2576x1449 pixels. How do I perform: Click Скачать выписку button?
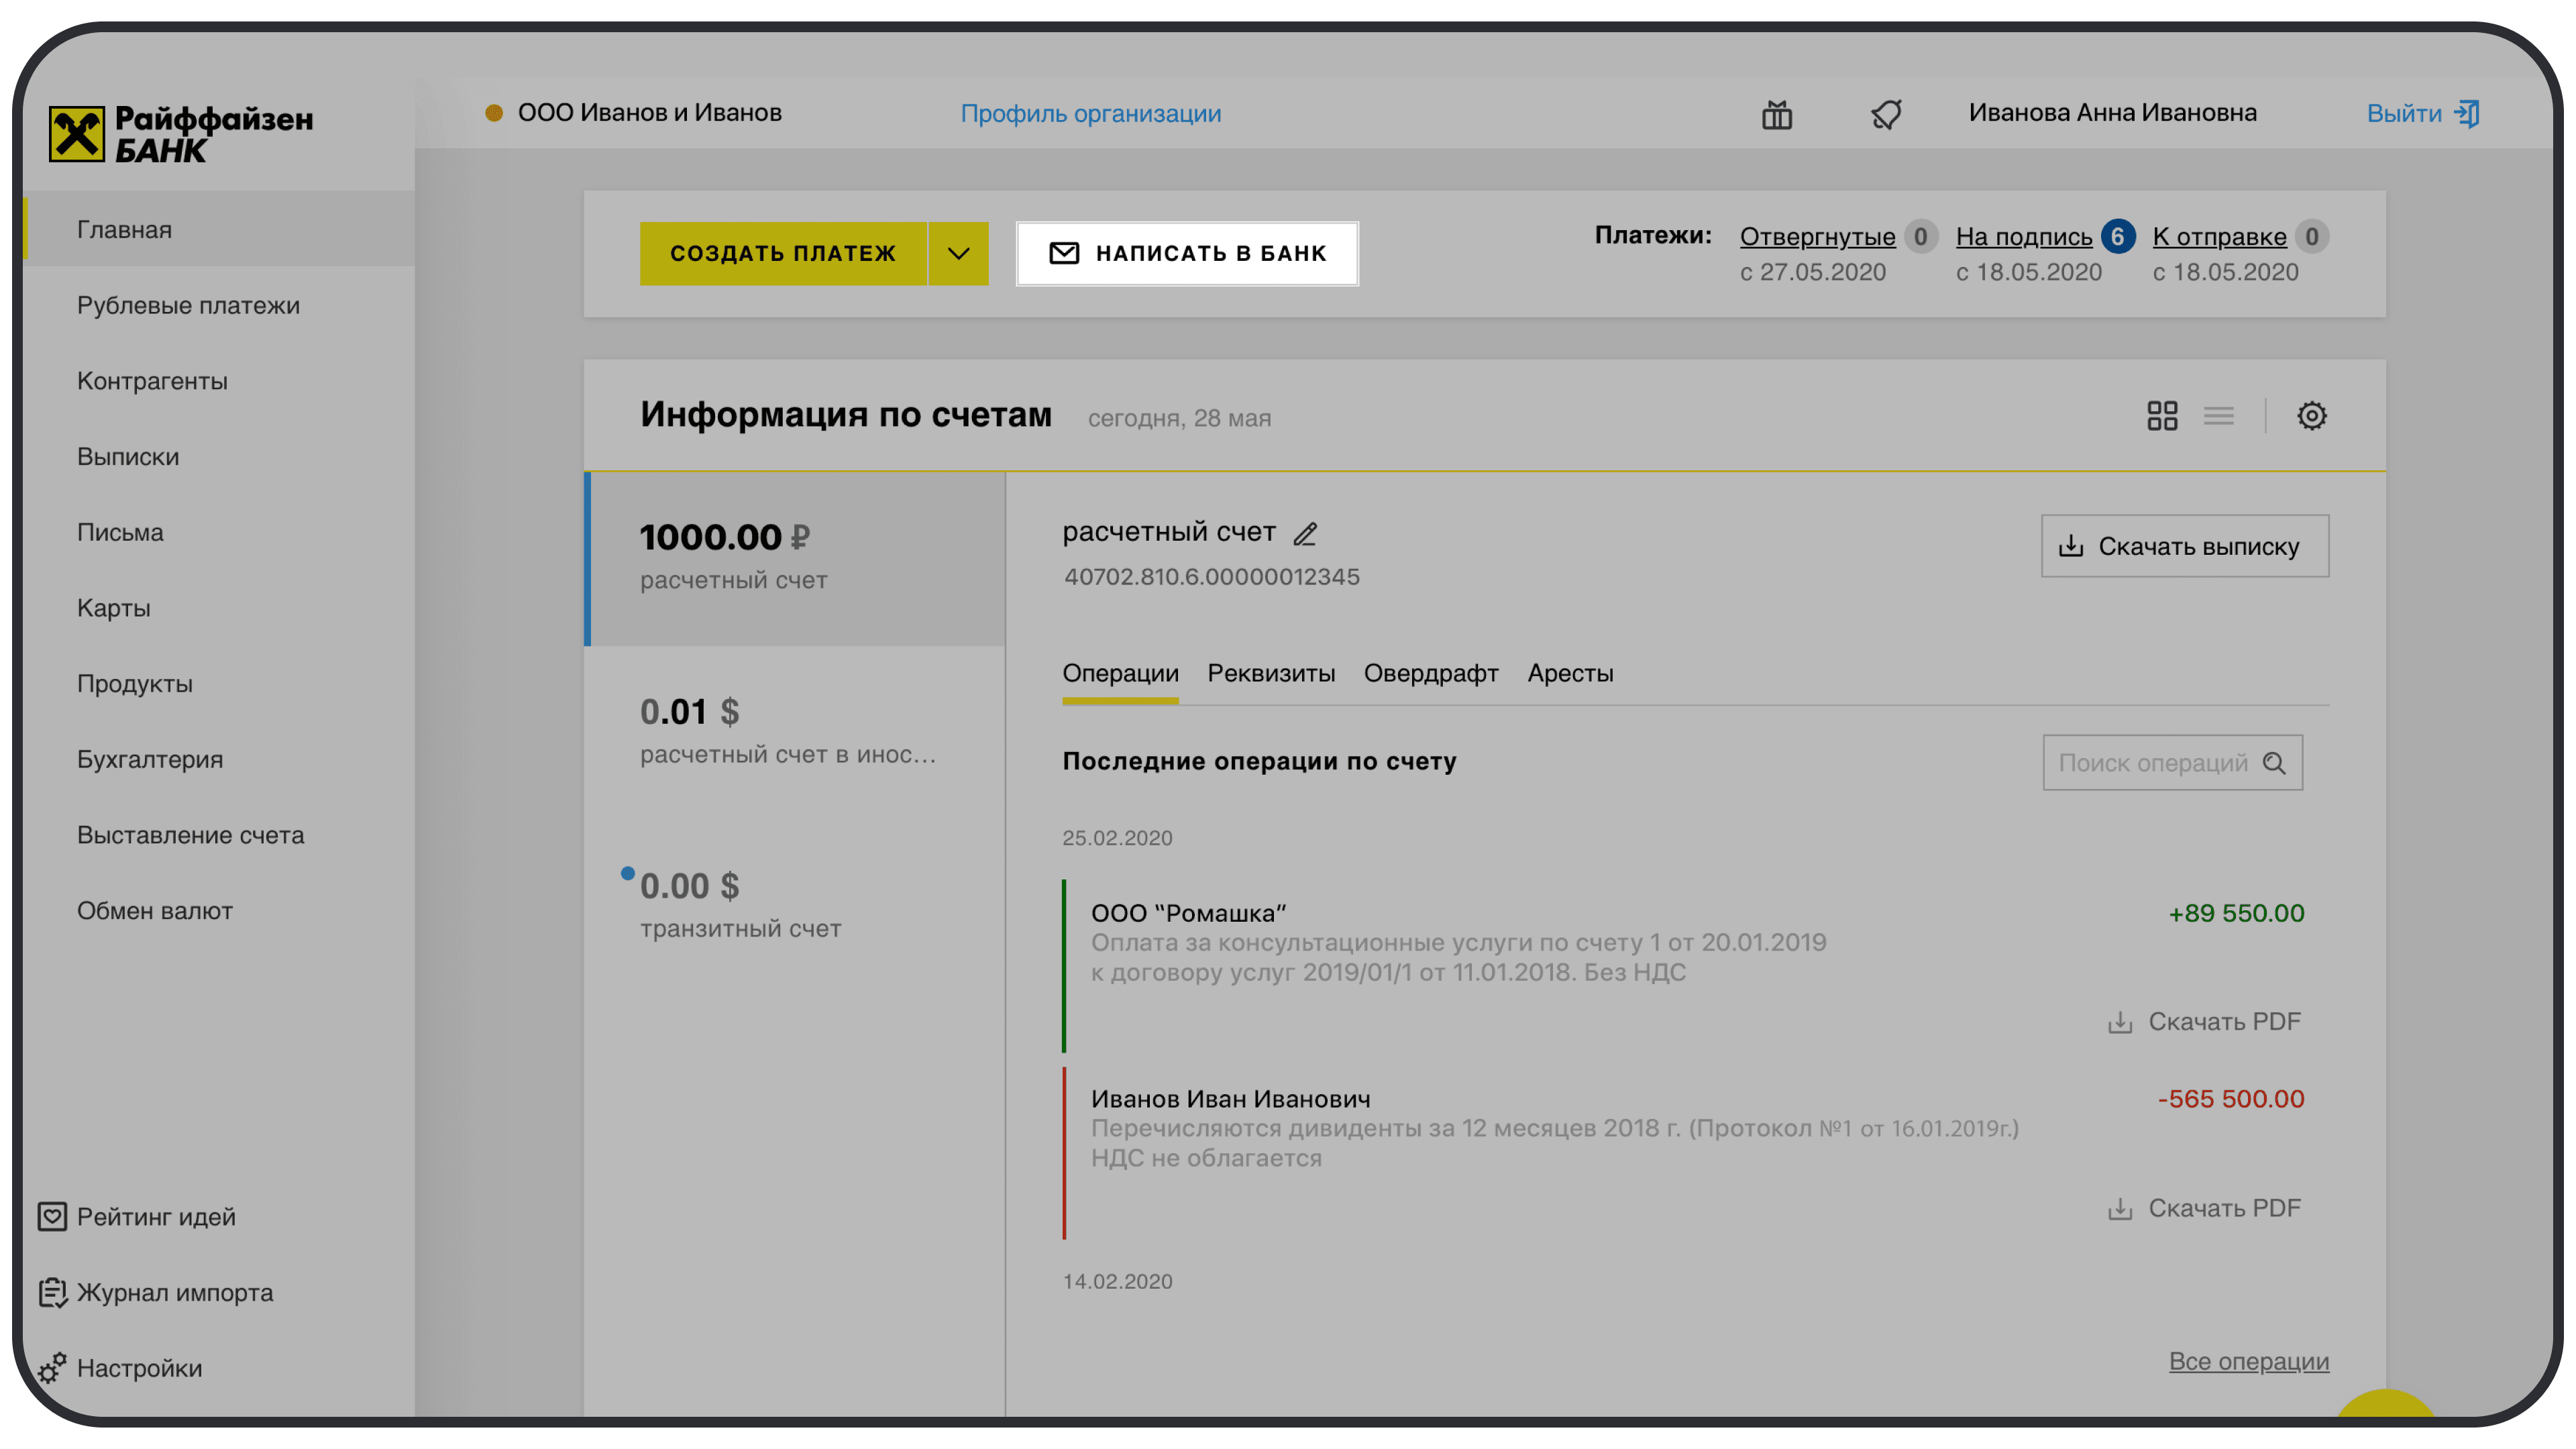[2185, 546]
